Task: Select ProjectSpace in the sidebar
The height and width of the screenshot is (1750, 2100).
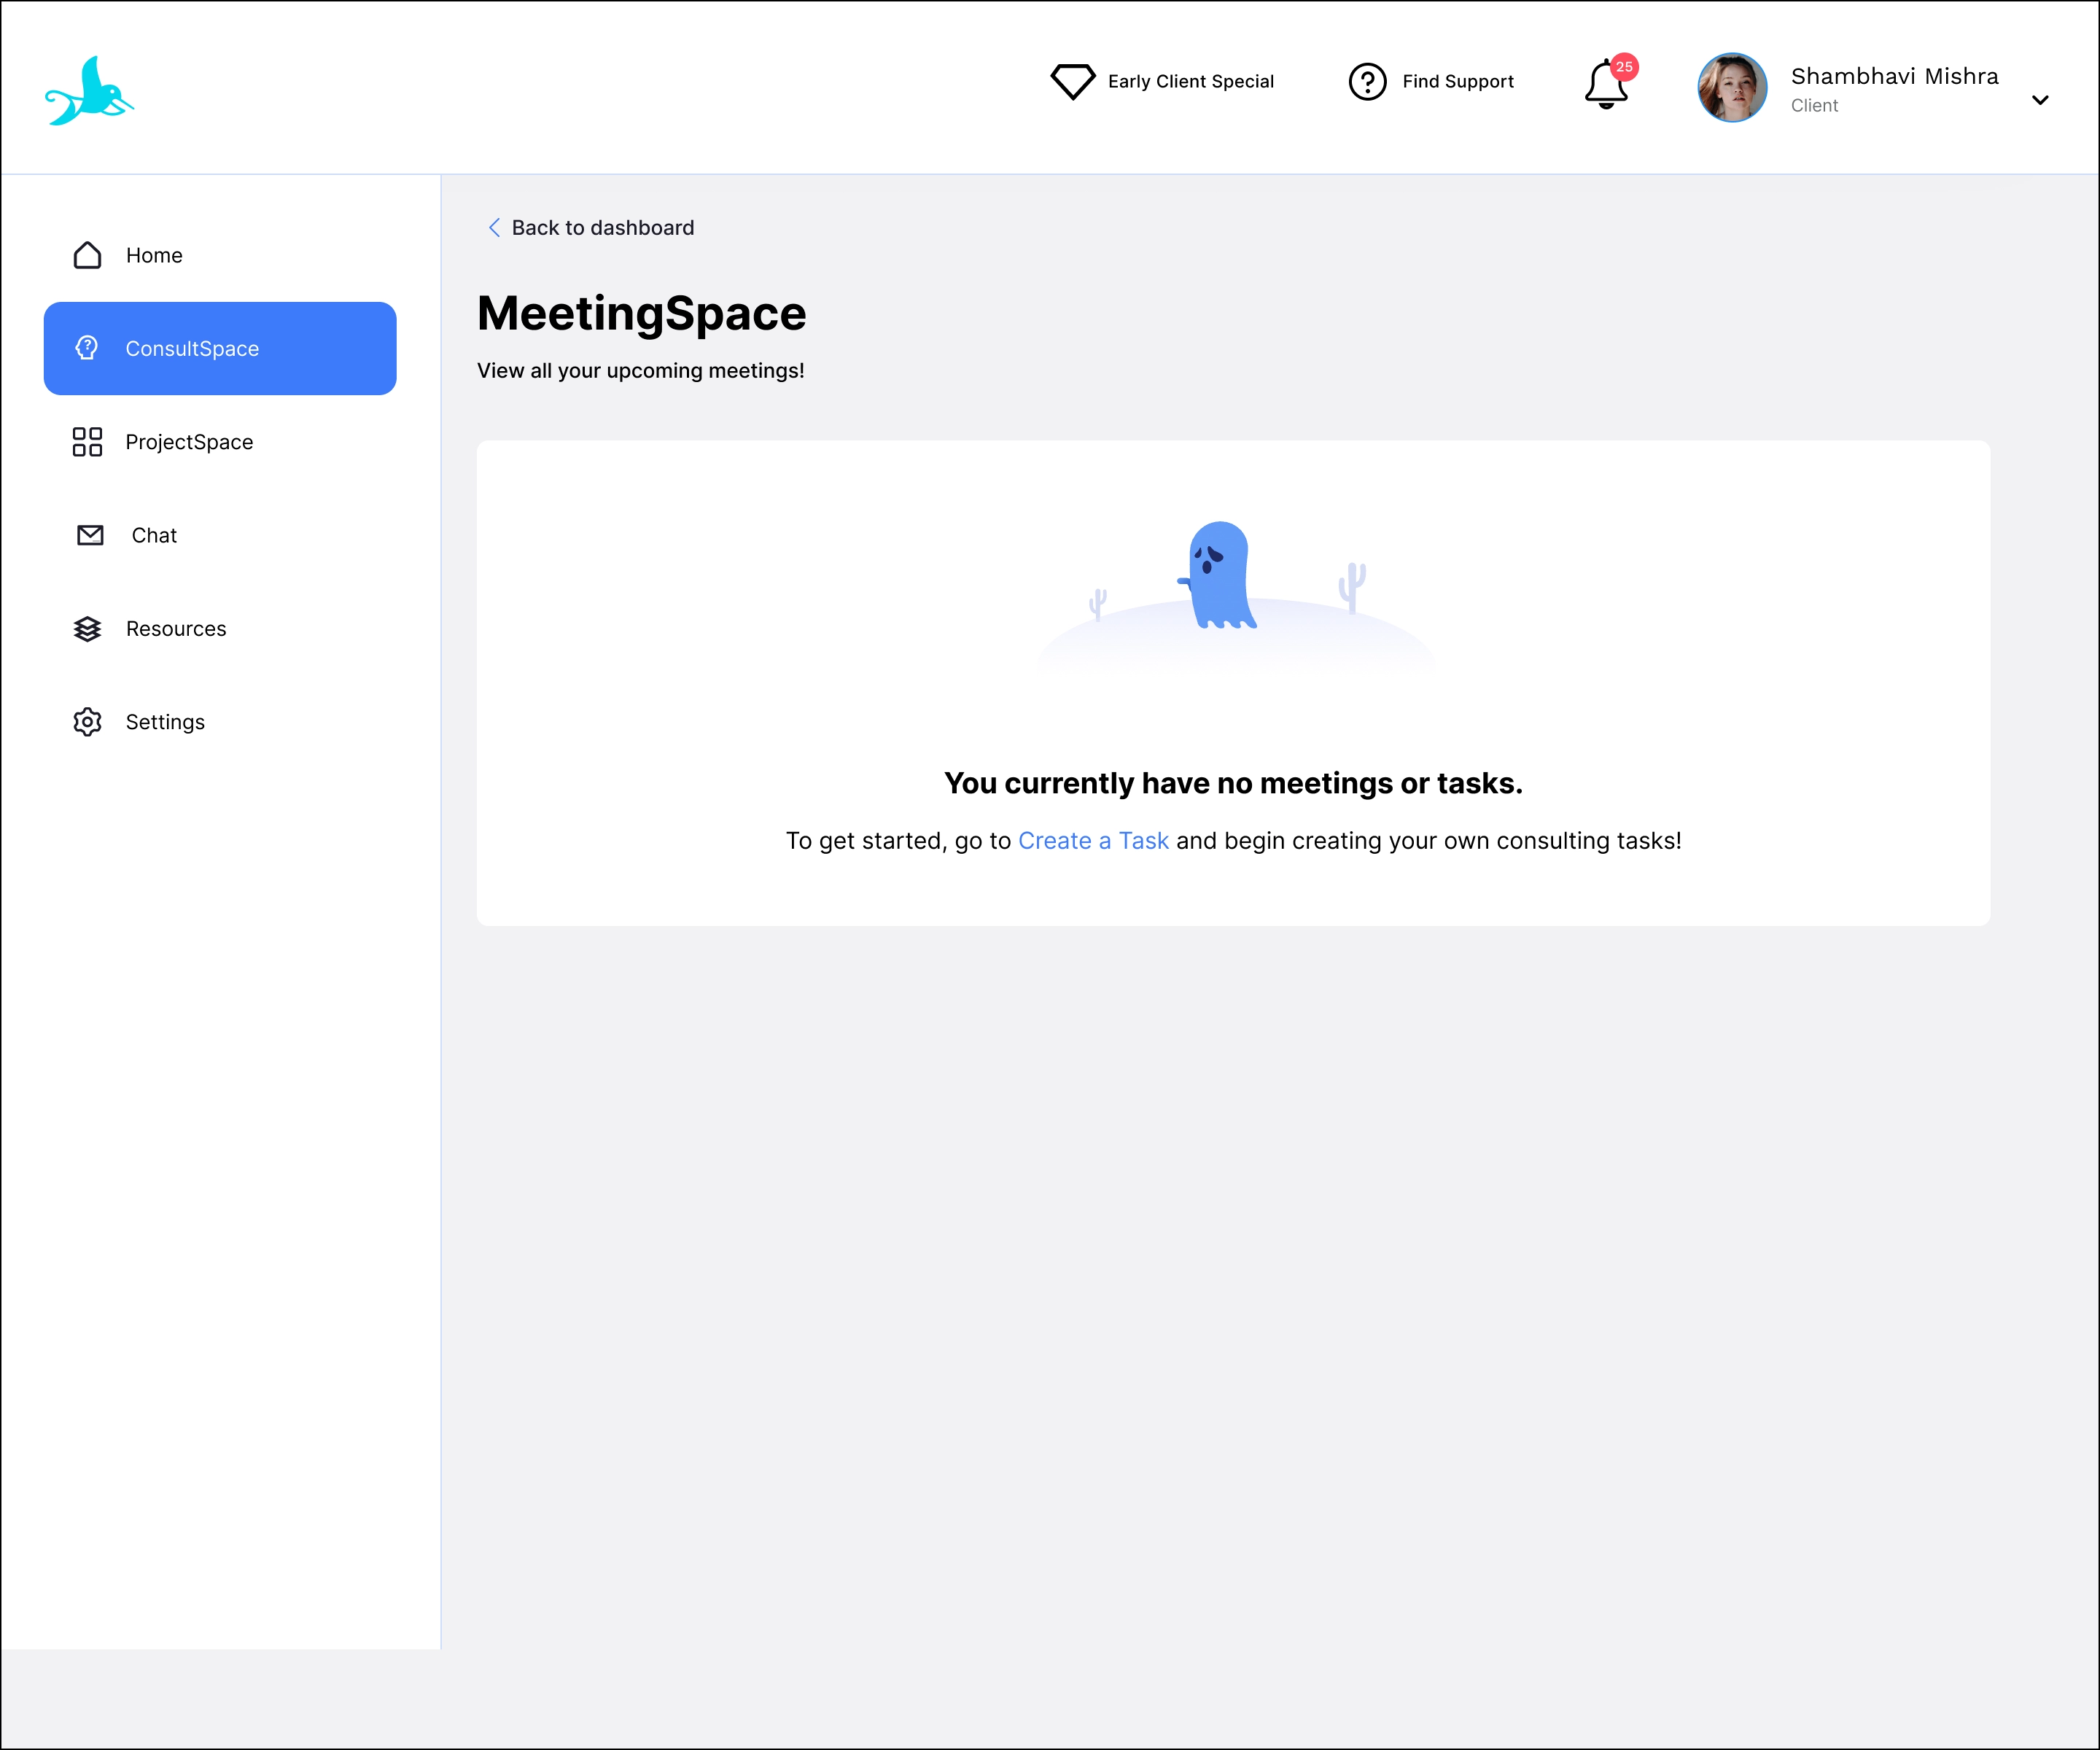Action: [x=189, y=442]
